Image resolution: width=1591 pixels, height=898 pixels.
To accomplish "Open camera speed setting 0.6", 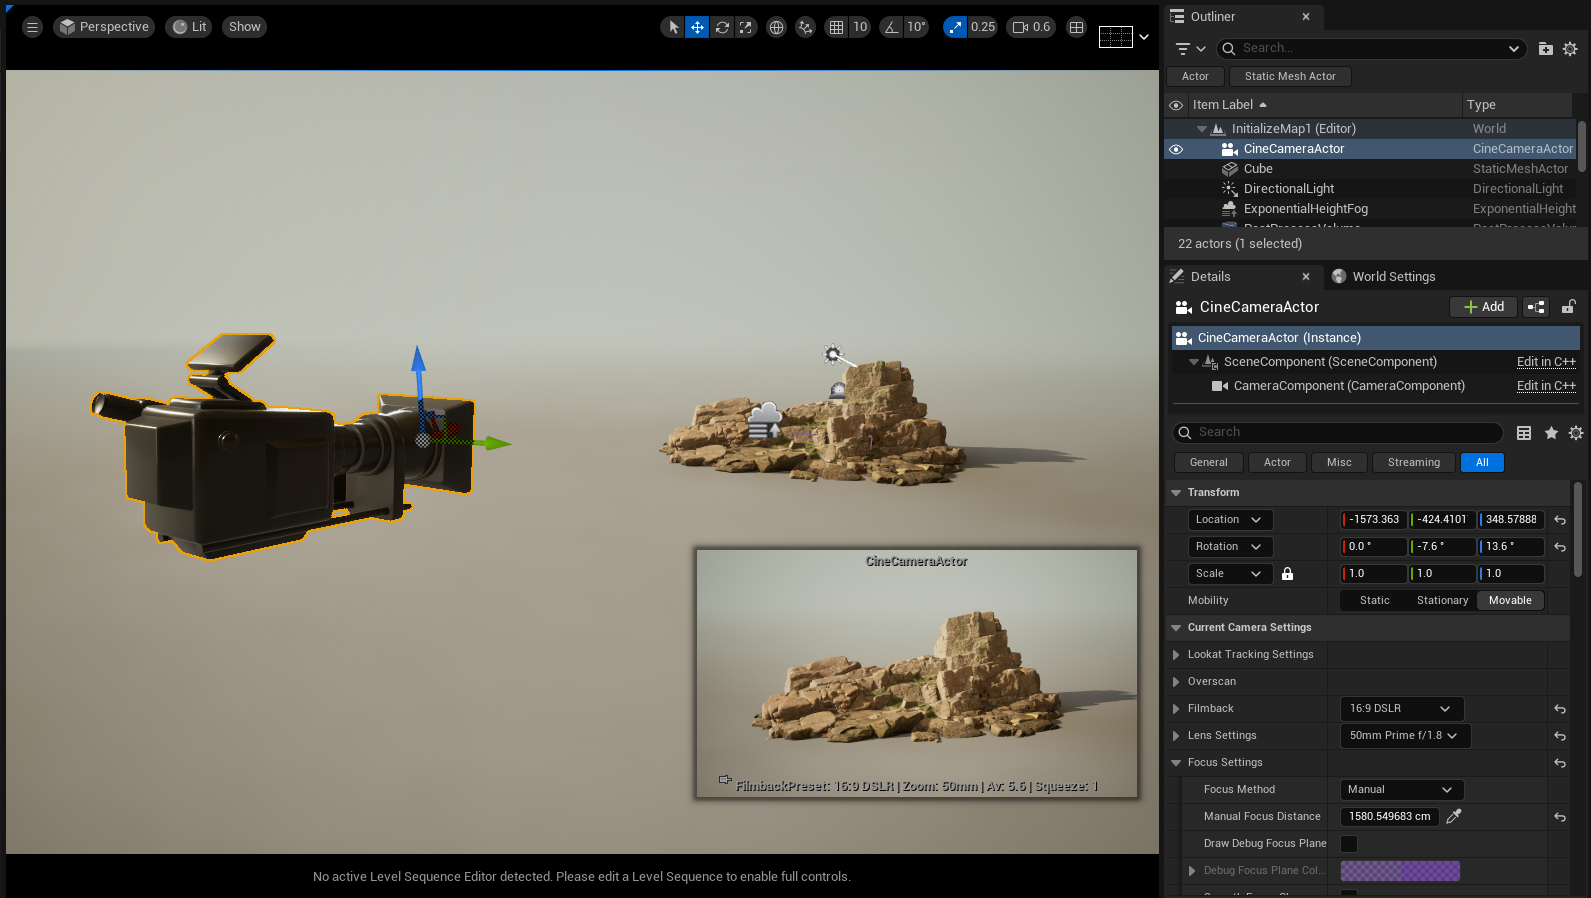I will pos(1032,27).
